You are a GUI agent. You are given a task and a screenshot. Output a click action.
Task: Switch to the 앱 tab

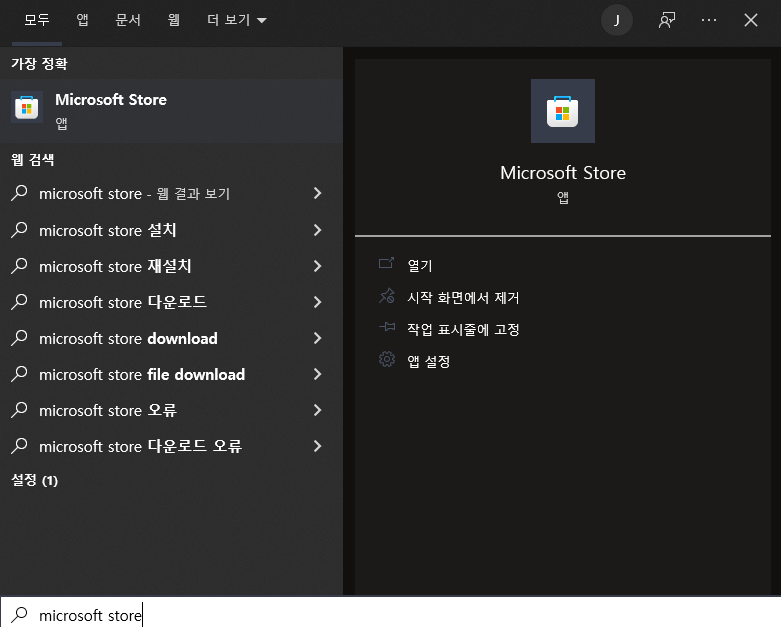tap(82, 20)
